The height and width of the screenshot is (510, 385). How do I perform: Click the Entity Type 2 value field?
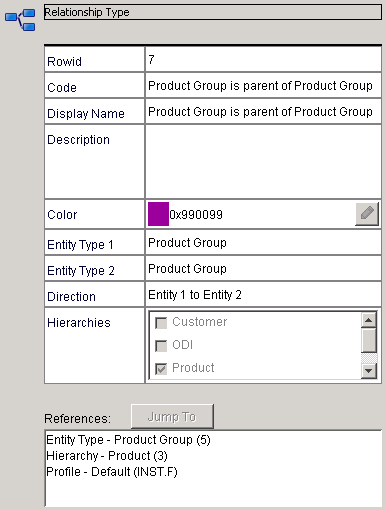pyautogui.click(x=263, y=268)
